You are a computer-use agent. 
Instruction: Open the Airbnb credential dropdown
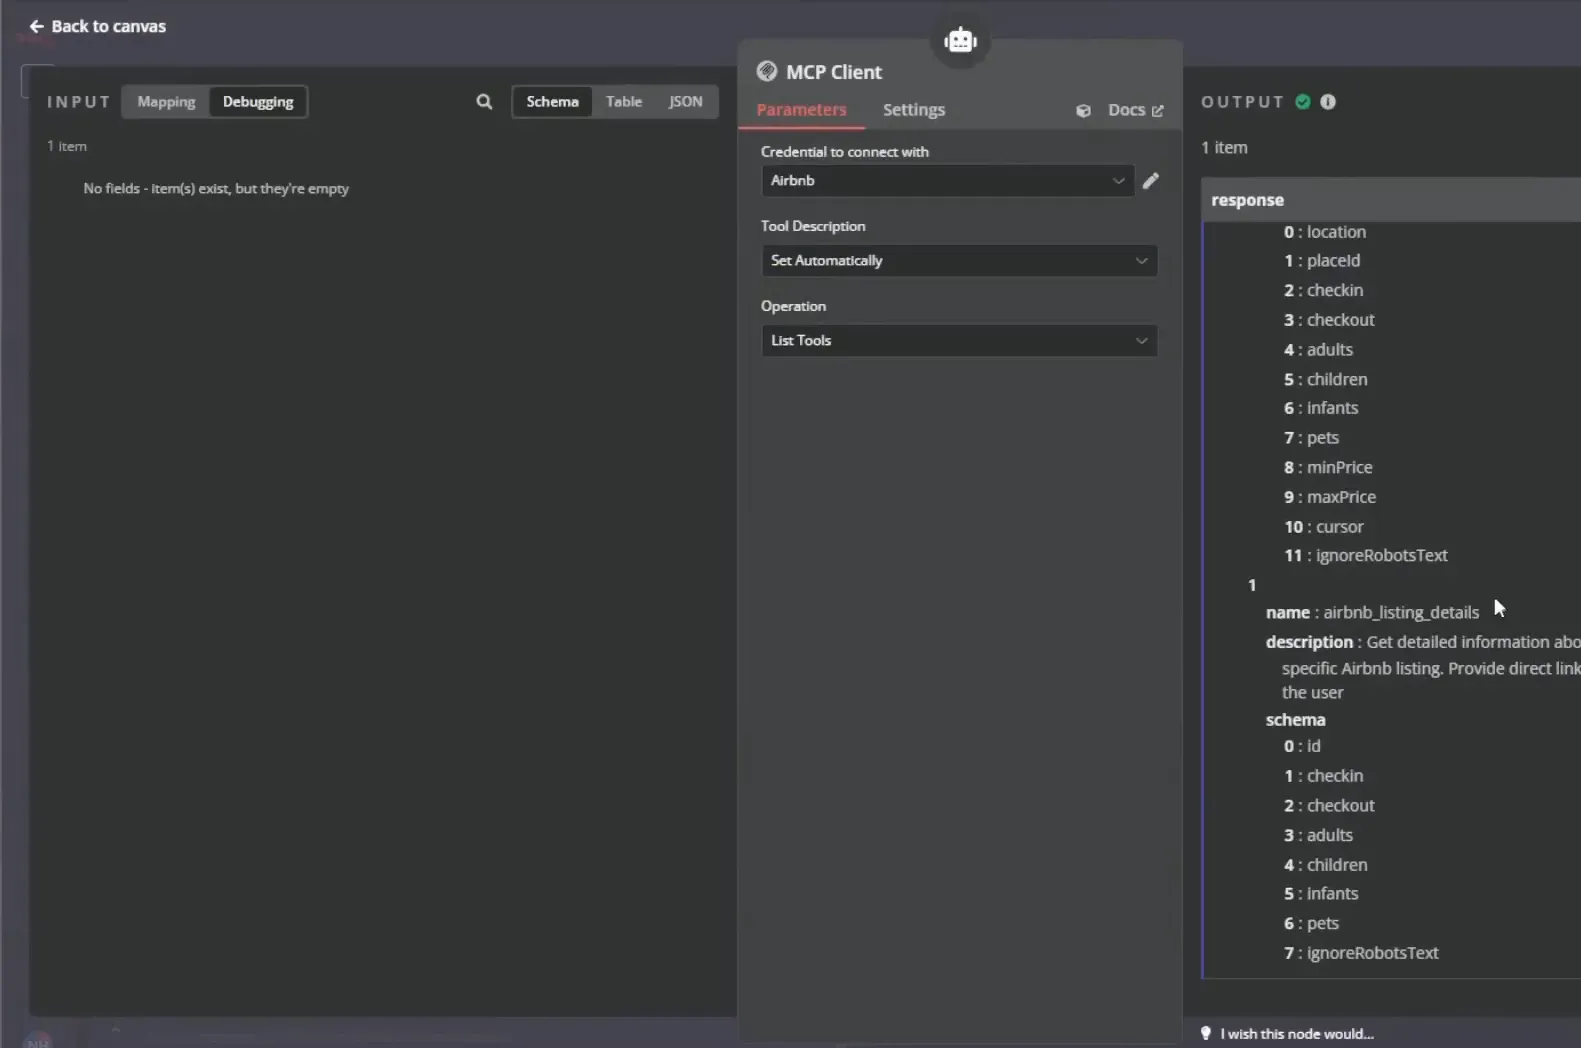947,181
